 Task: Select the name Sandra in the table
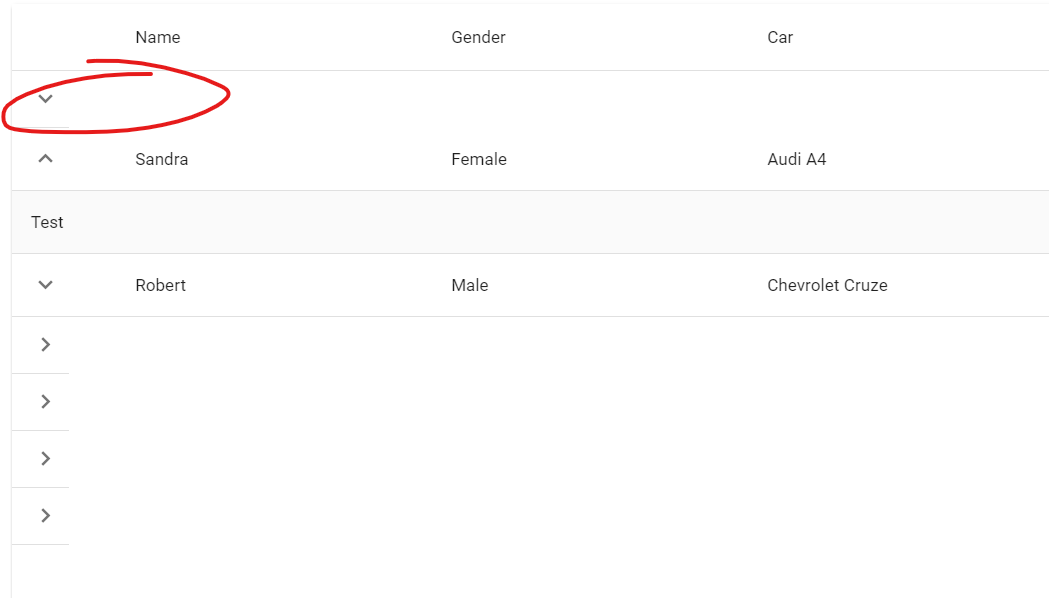(161, 158)
